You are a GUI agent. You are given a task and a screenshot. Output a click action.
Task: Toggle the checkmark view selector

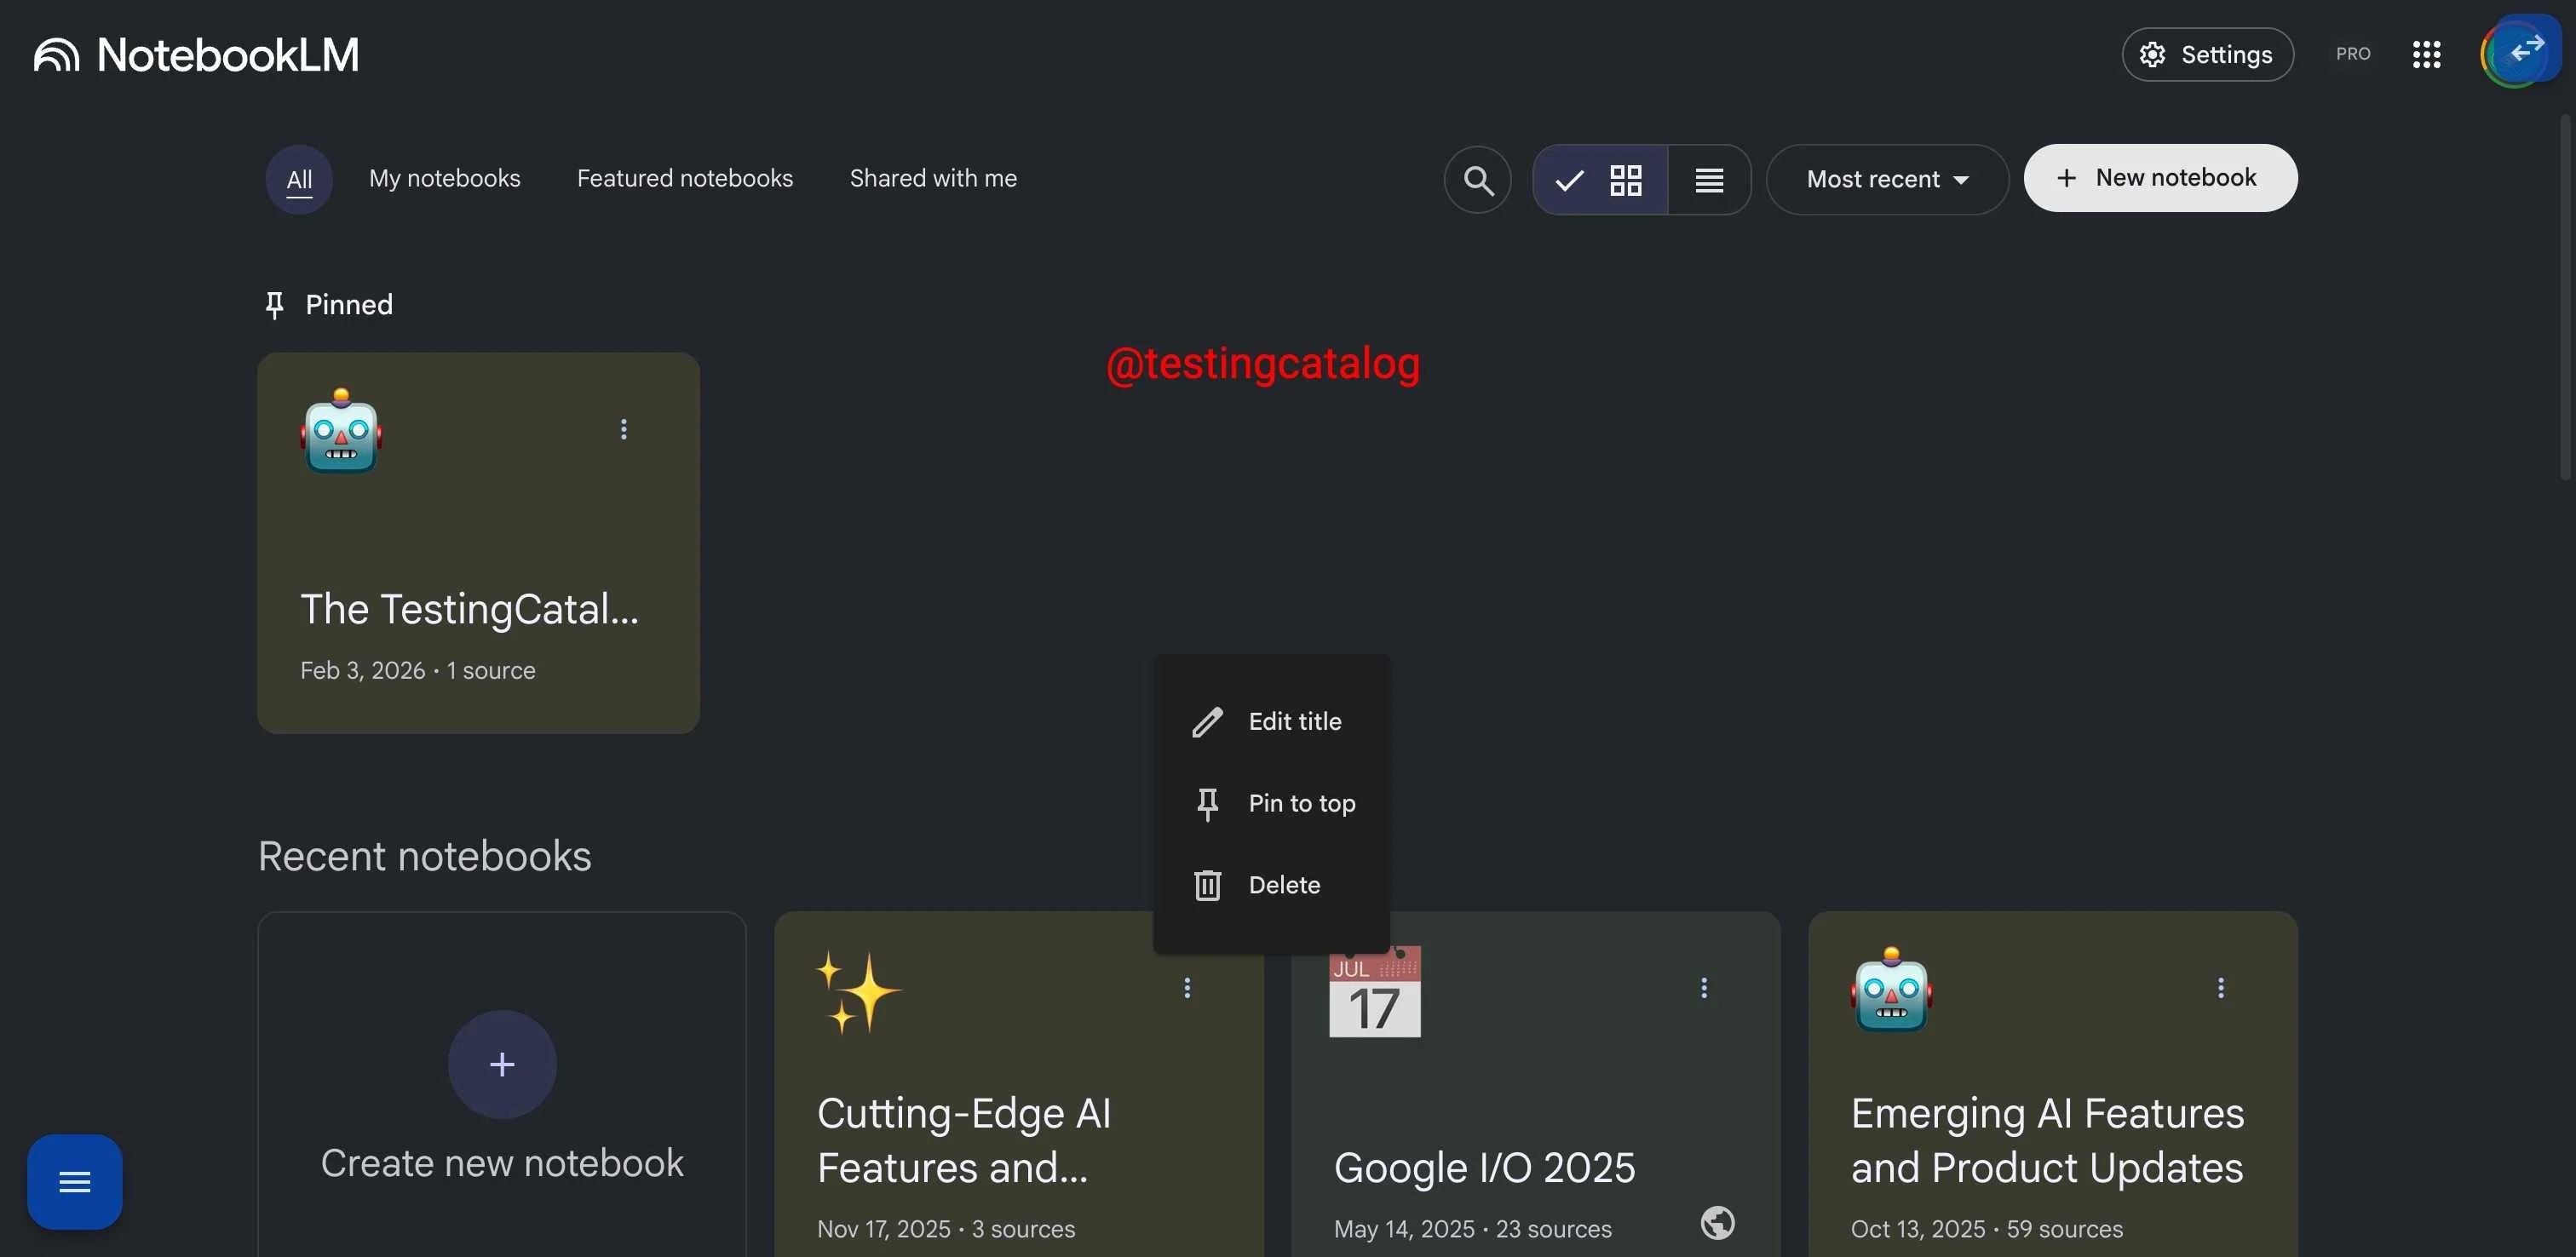click(1568, 180)
